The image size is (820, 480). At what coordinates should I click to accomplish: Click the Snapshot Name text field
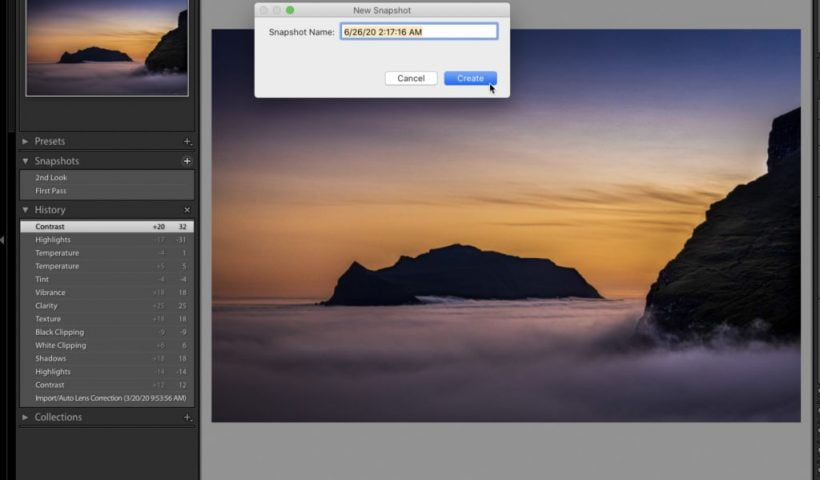(419, 32)
